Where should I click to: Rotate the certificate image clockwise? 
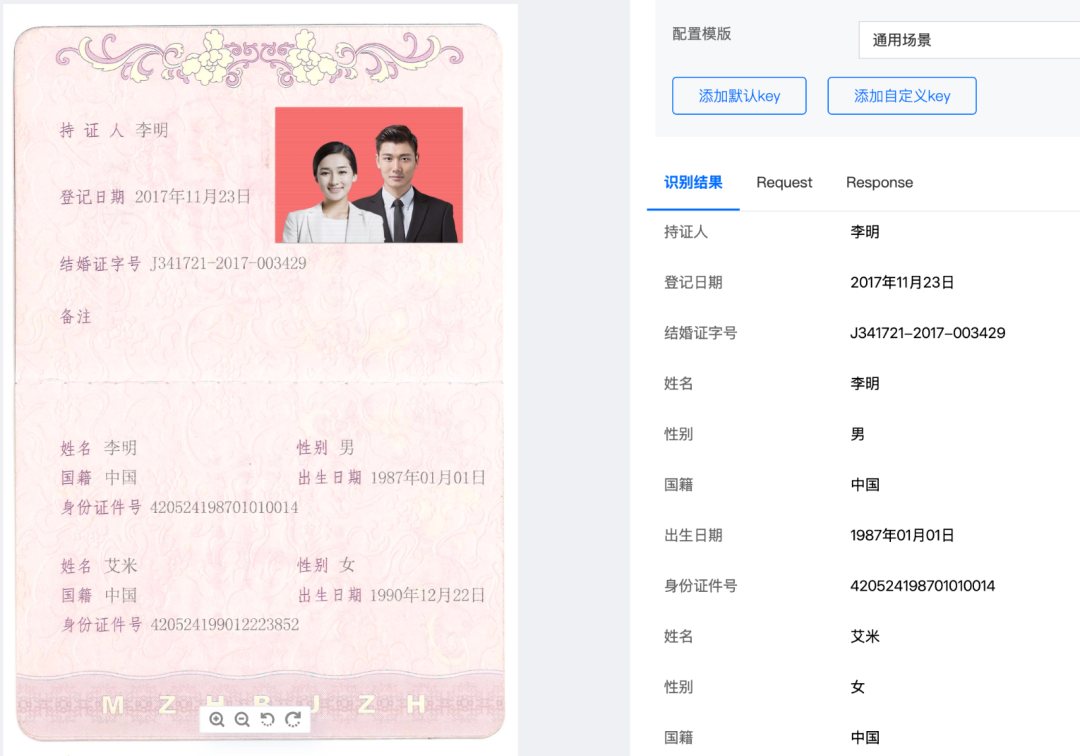(x=293, y=719)
